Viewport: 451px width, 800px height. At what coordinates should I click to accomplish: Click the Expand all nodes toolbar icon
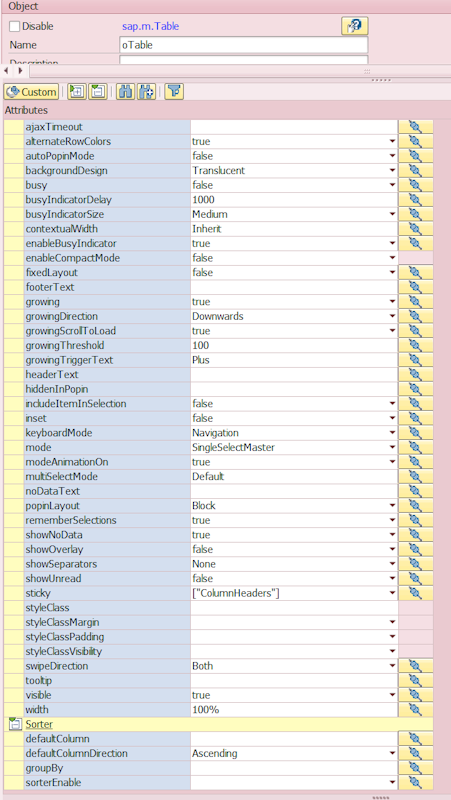(x=77, y=92)
